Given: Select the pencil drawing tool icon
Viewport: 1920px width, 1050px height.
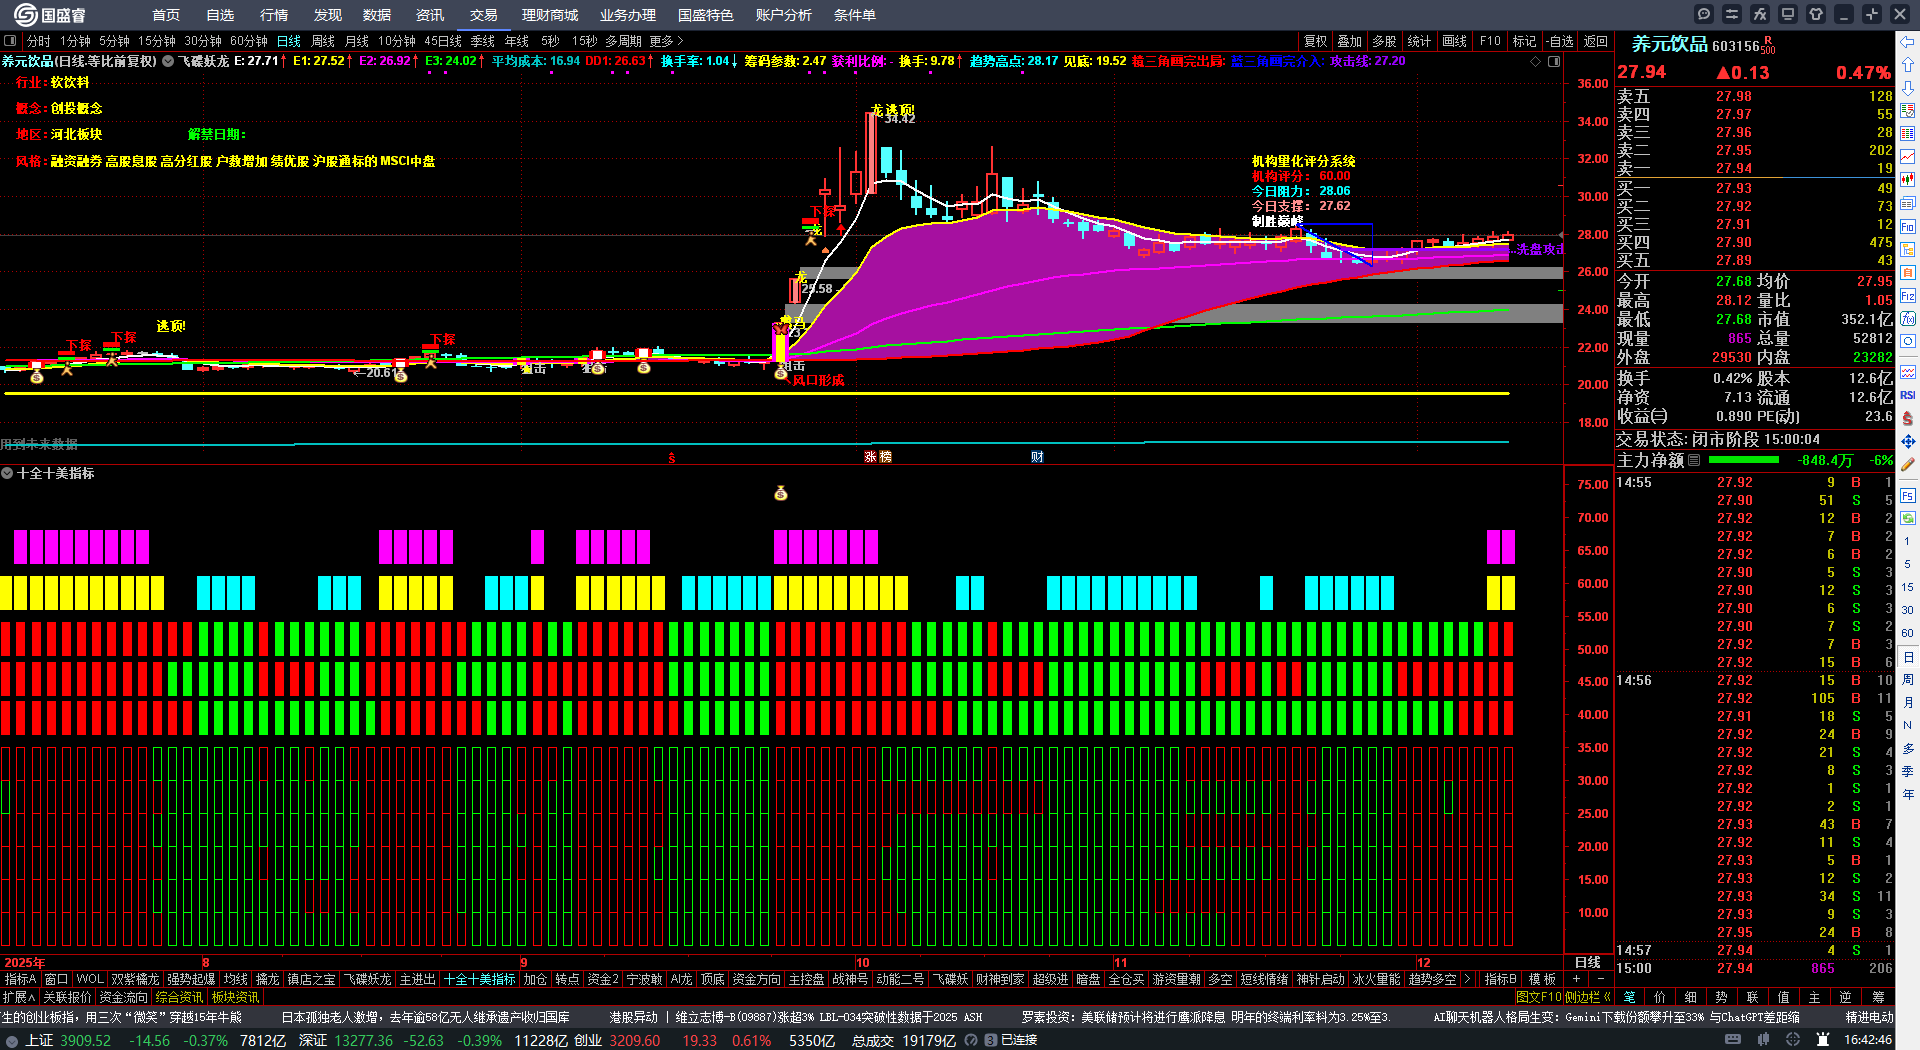Looking at the screenshot, I should [1908, 464].
